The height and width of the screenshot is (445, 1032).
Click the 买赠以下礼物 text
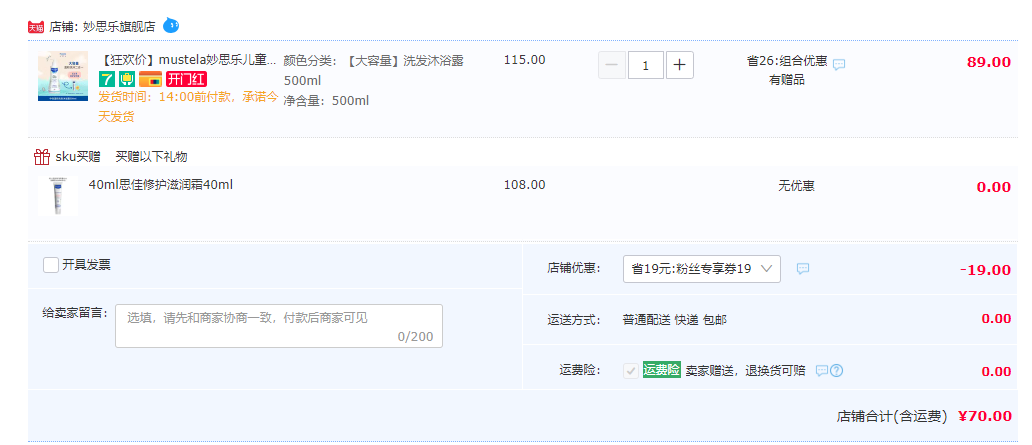151,157
